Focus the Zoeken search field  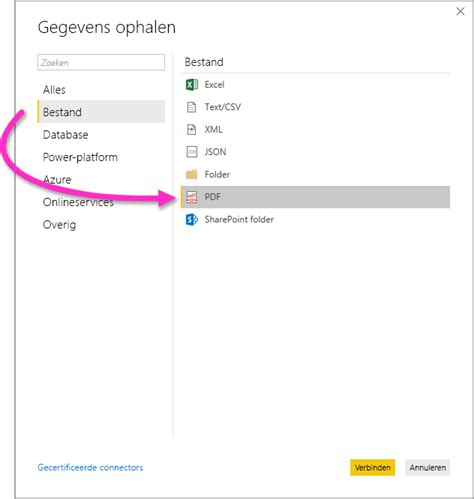coord(101,63)
